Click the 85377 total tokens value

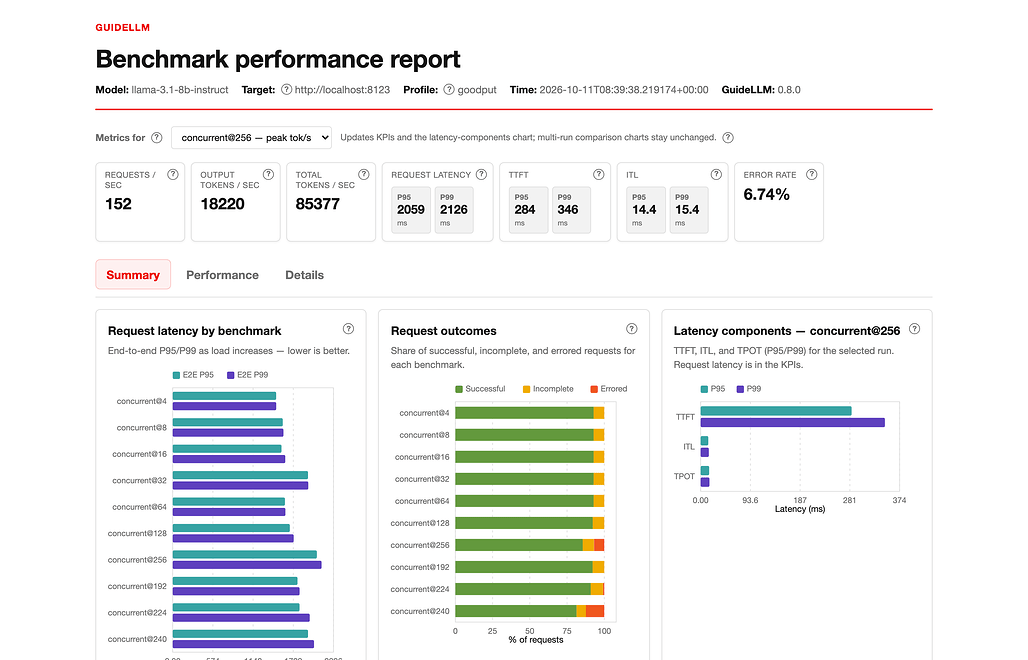click(317, 204)
